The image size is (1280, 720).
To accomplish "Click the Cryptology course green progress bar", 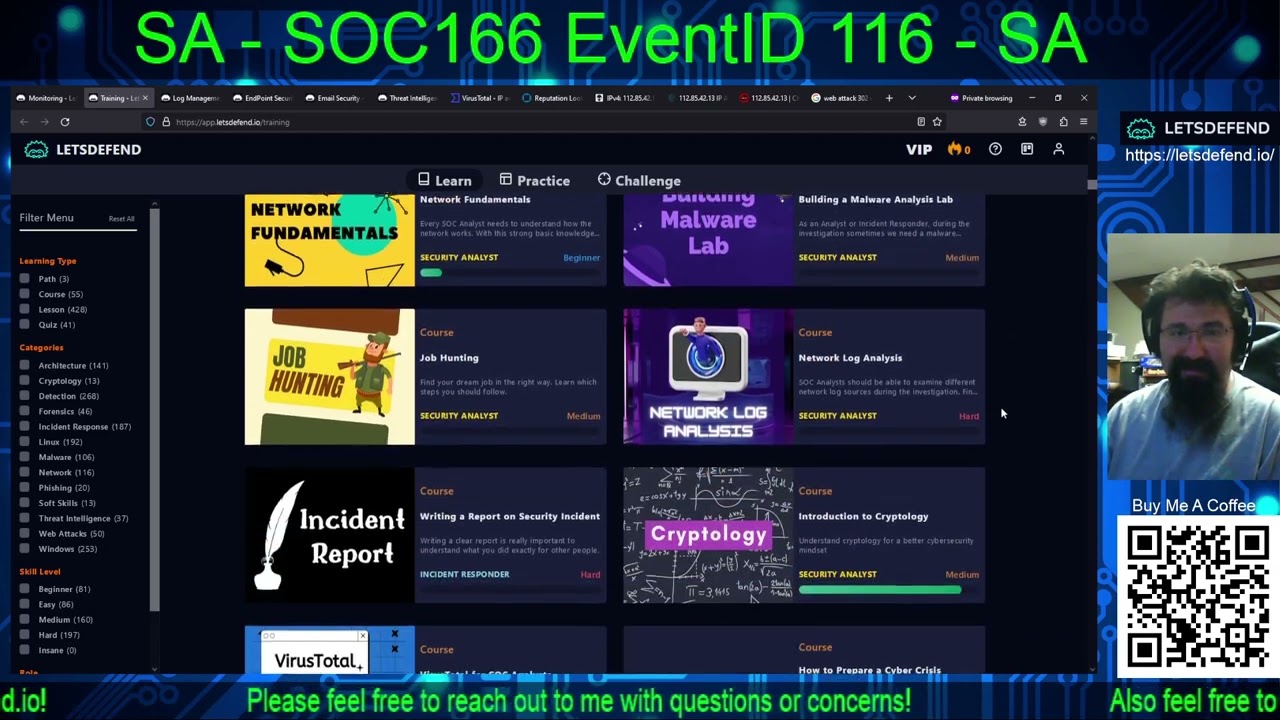I will (880, 590).
